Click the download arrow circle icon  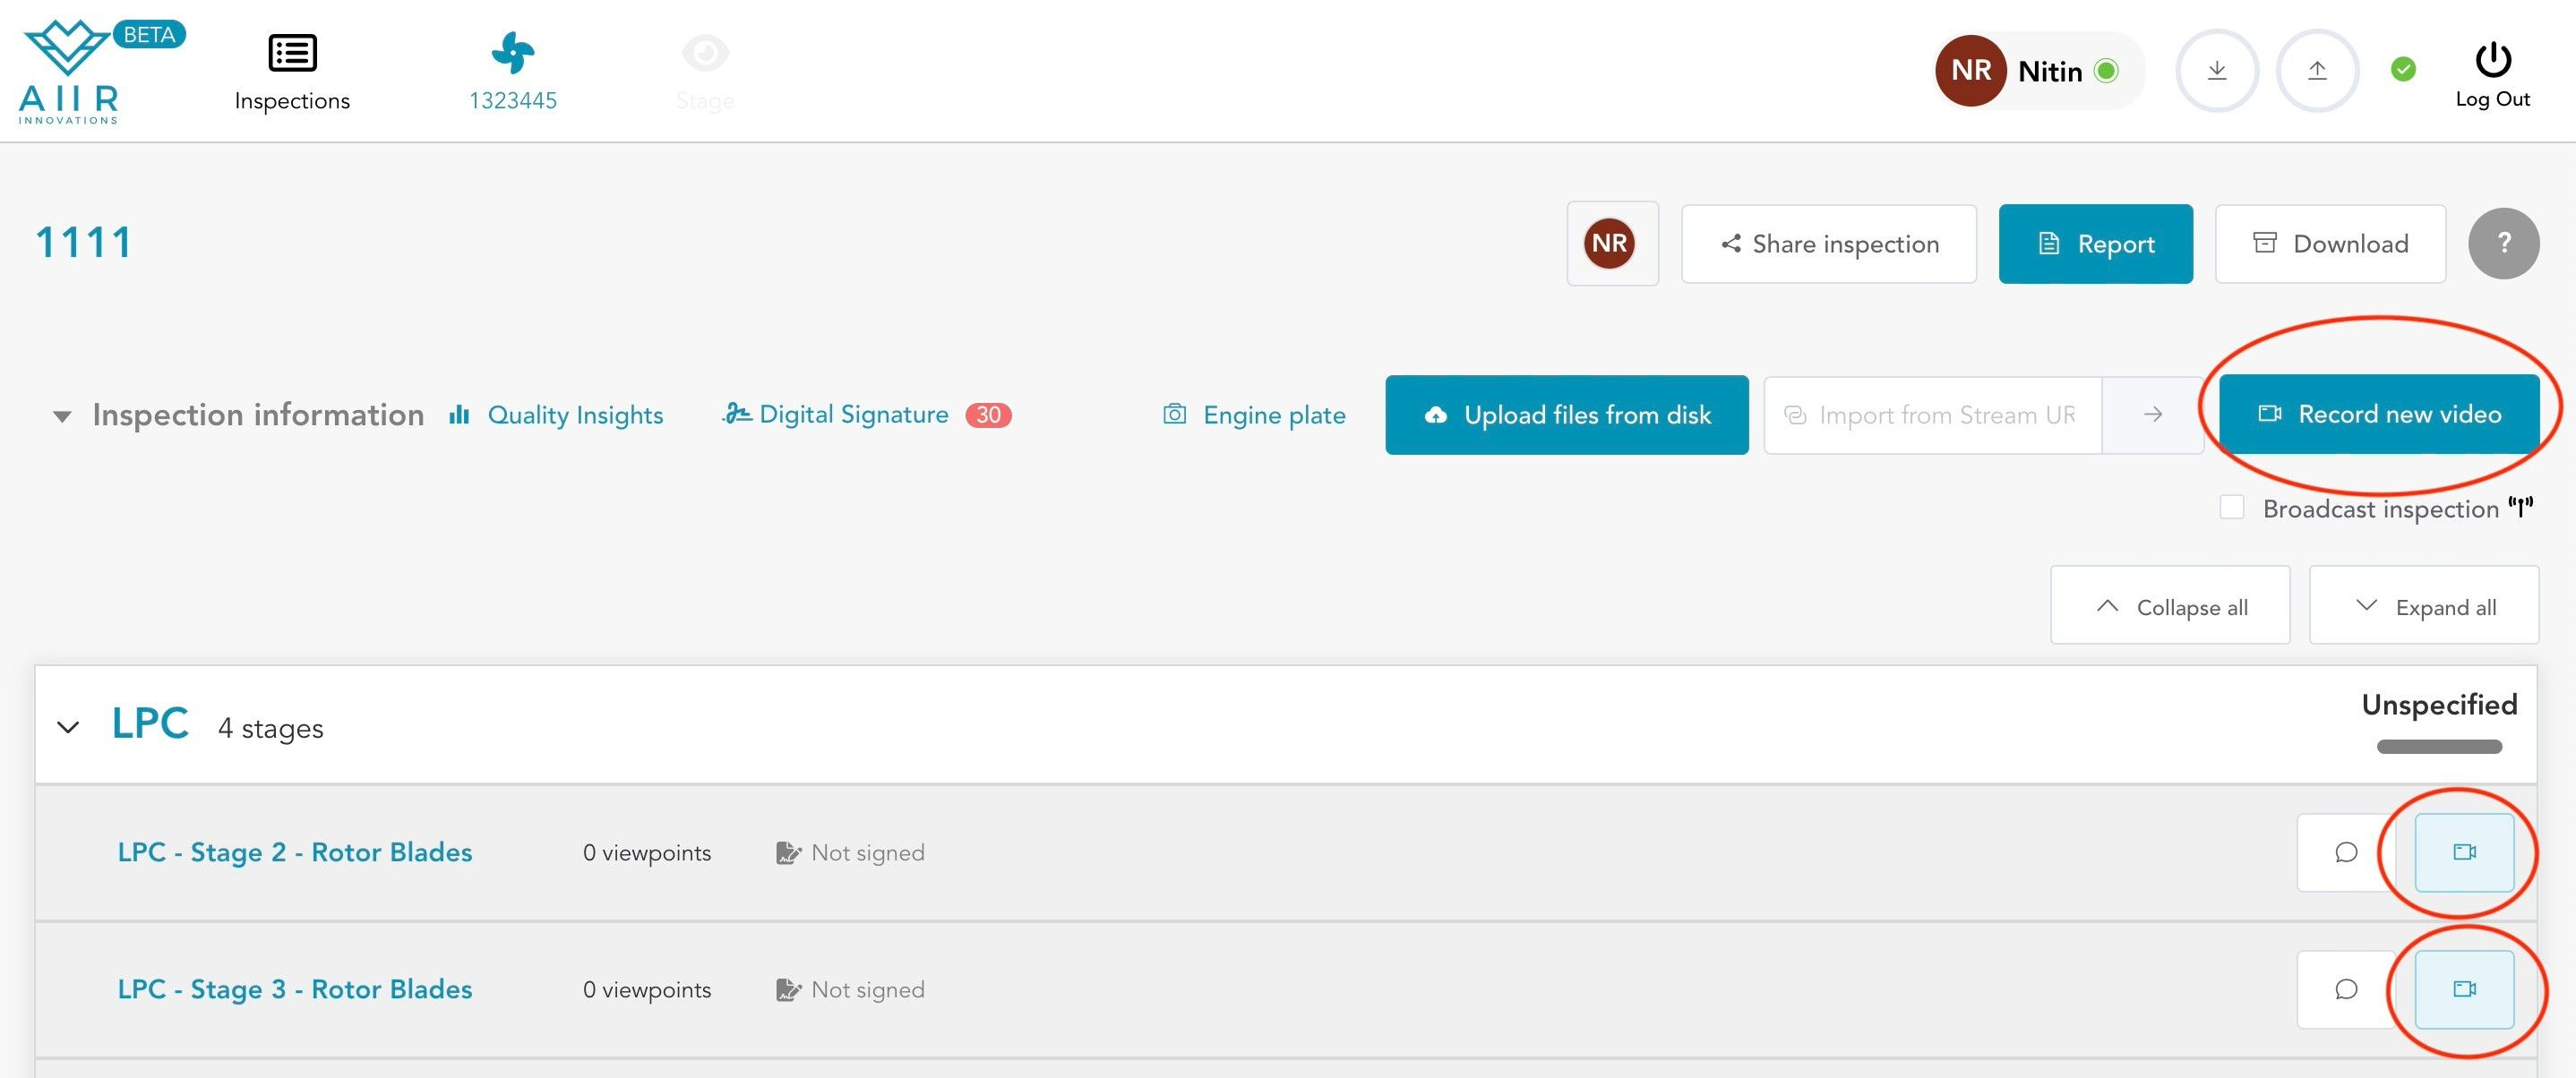[2216, 71]
